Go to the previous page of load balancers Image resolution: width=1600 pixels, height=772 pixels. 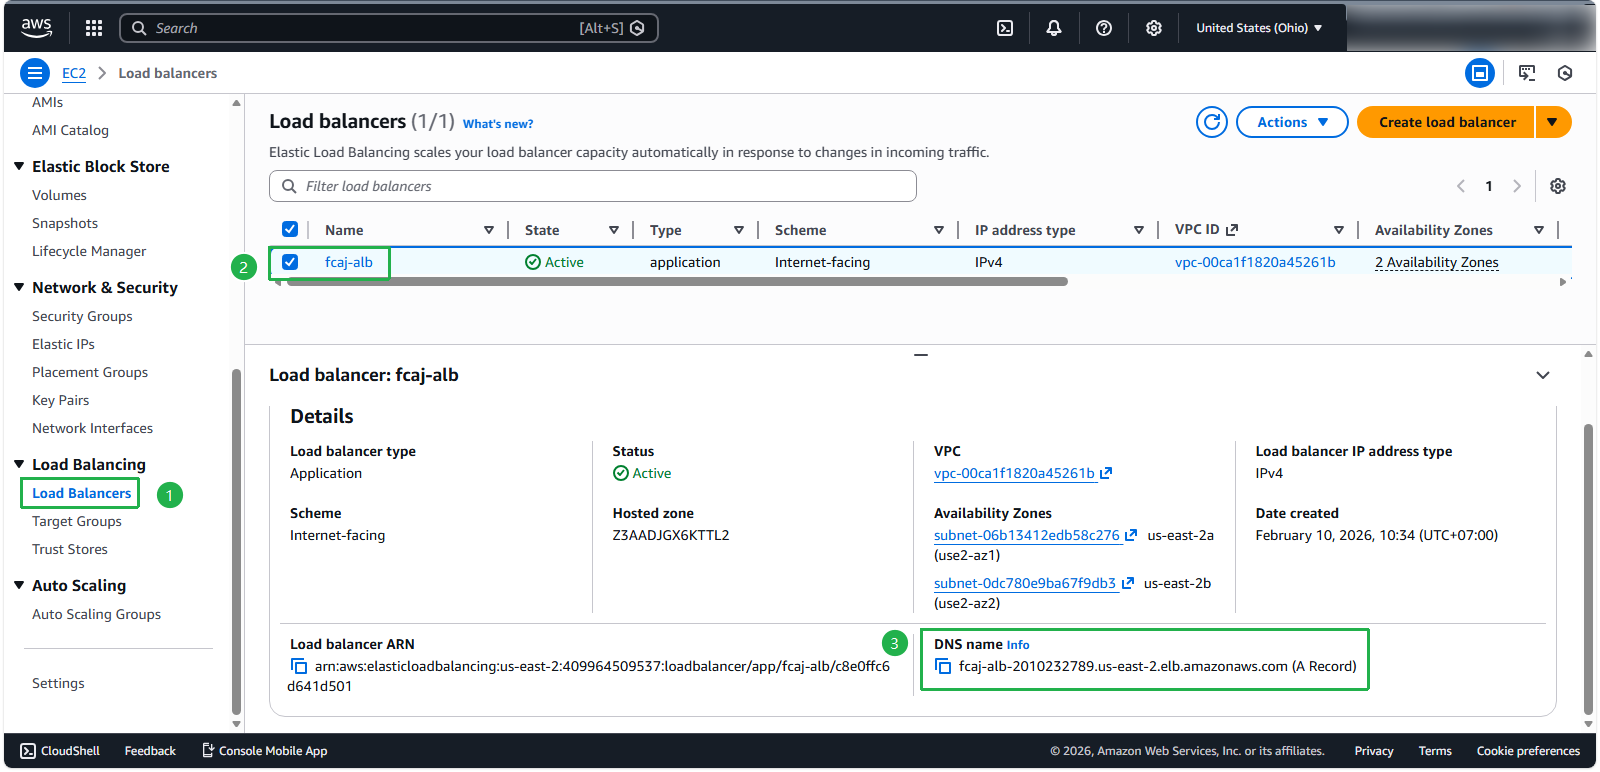[1461, 186]
